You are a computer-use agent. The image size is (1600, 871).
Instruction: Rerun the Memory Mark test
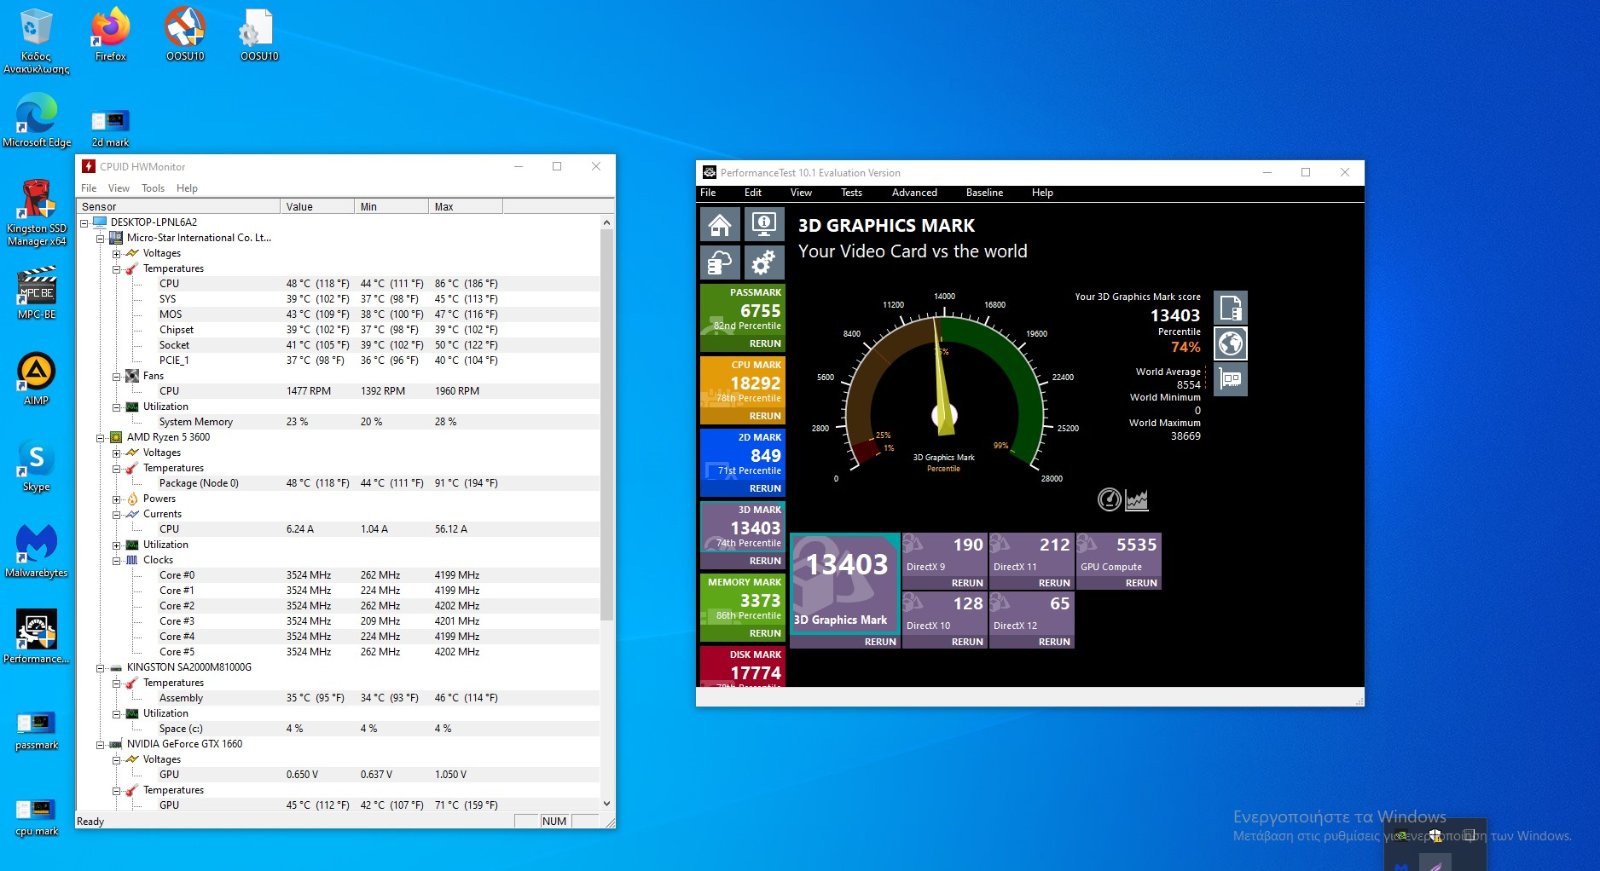(765, 634)
